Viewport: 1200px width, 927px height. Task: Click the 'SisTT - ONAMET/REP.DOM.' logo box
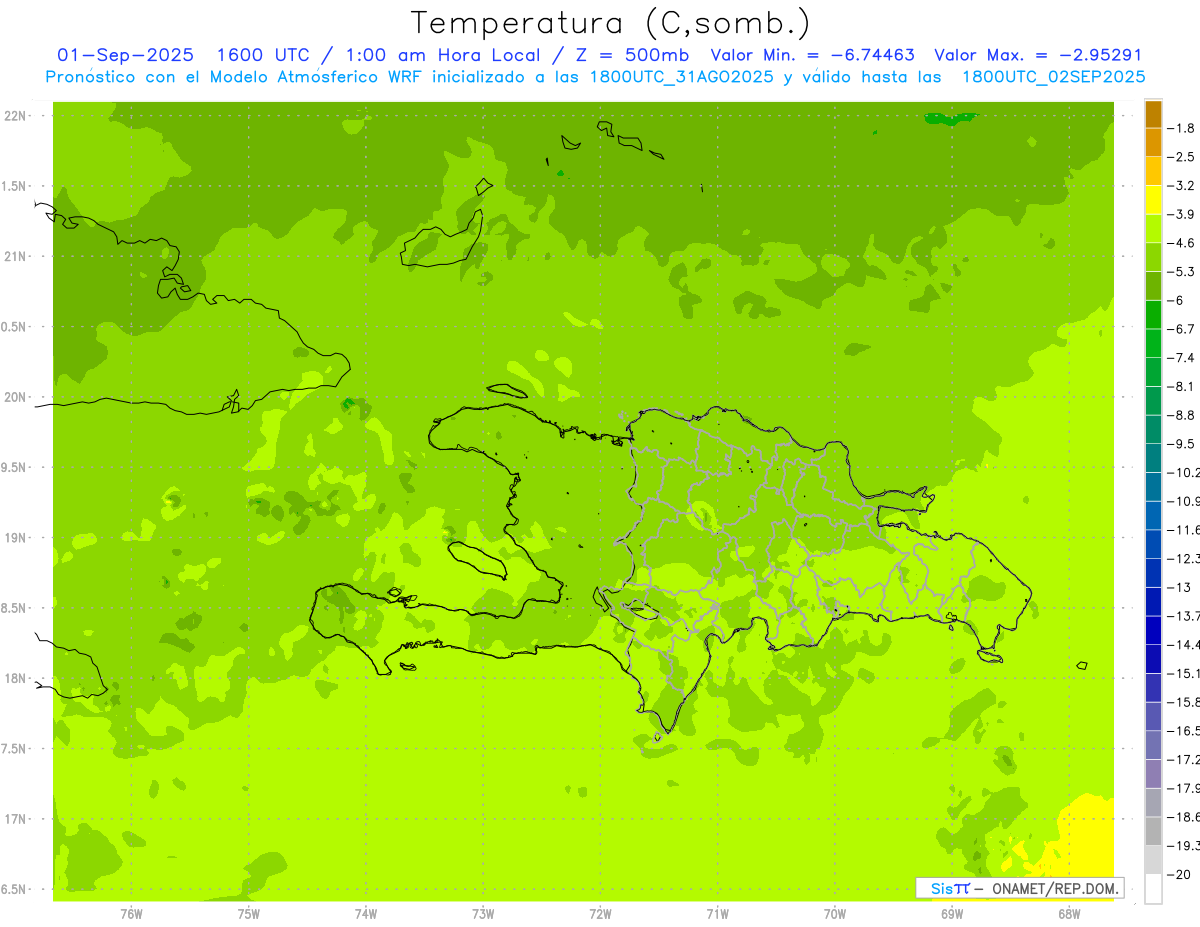[x=1019, y=888]
